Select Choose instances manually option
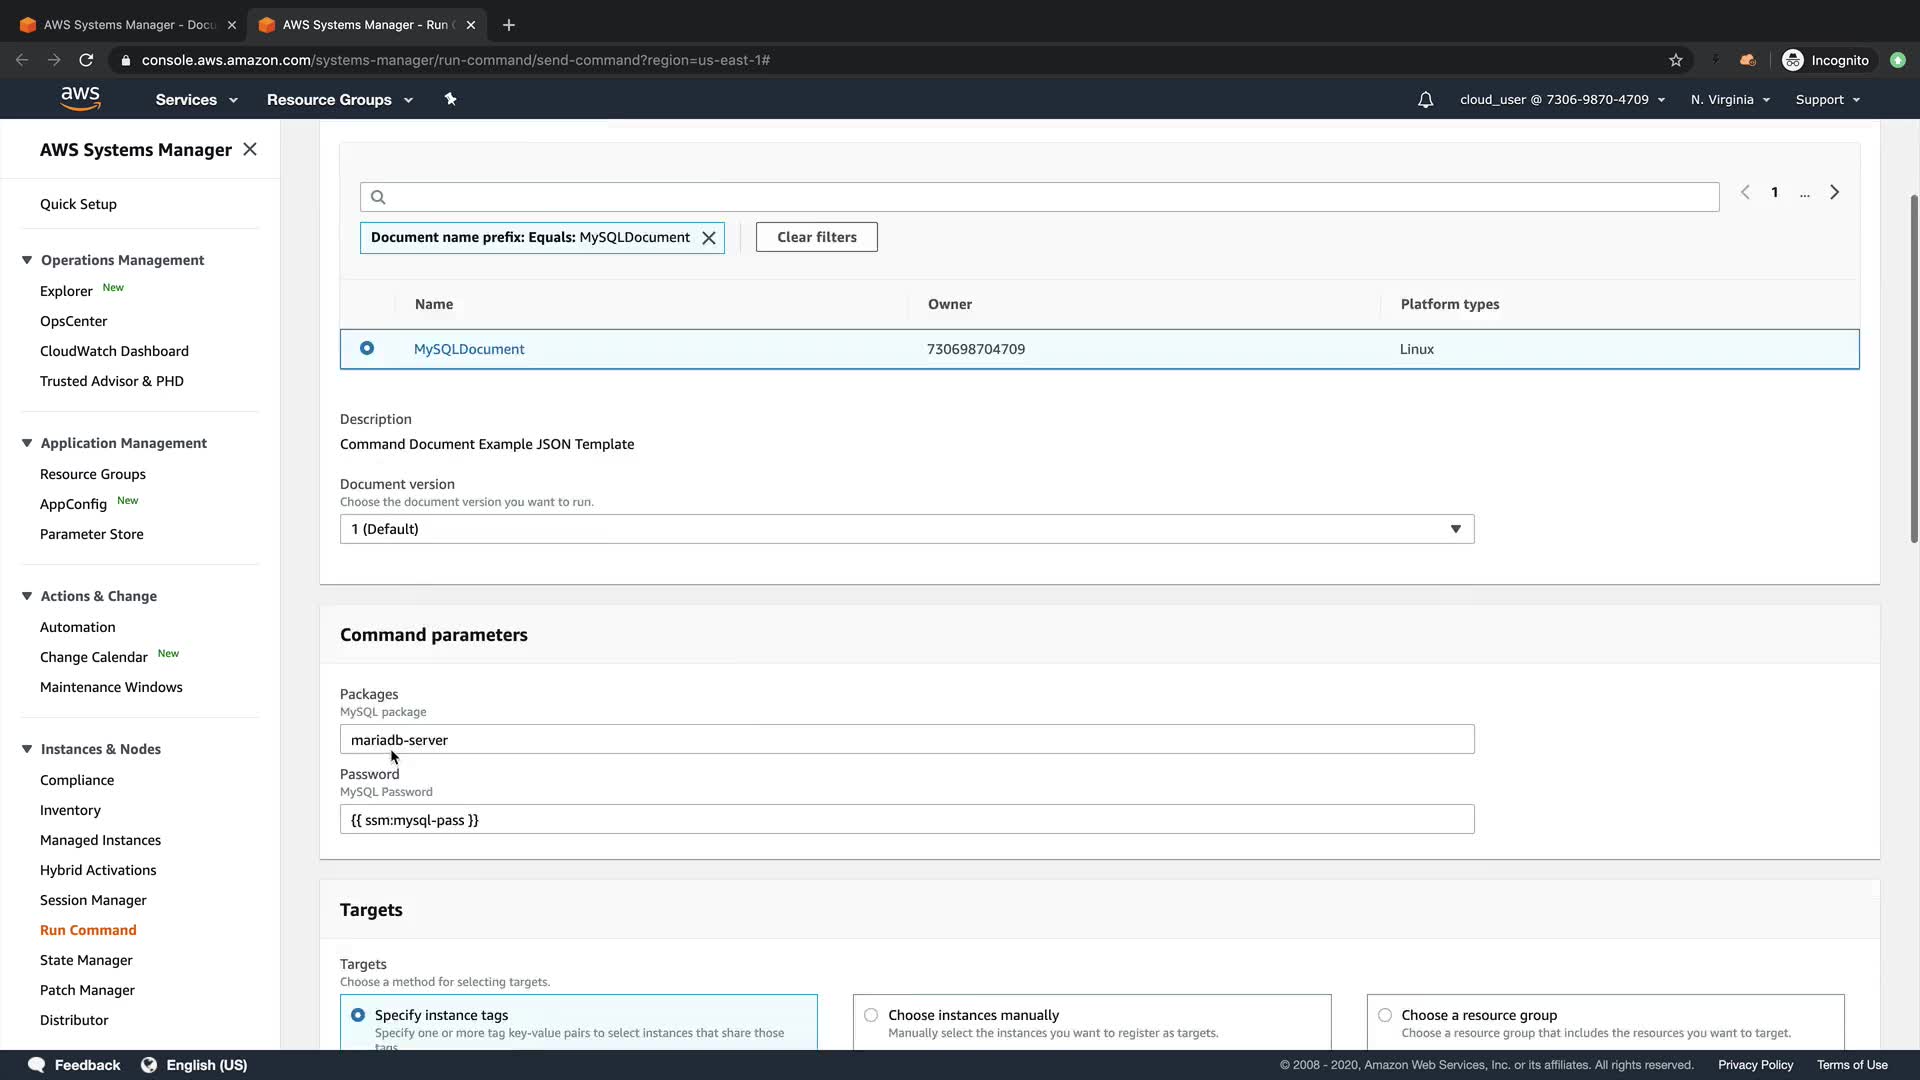 click(871, 1015)
